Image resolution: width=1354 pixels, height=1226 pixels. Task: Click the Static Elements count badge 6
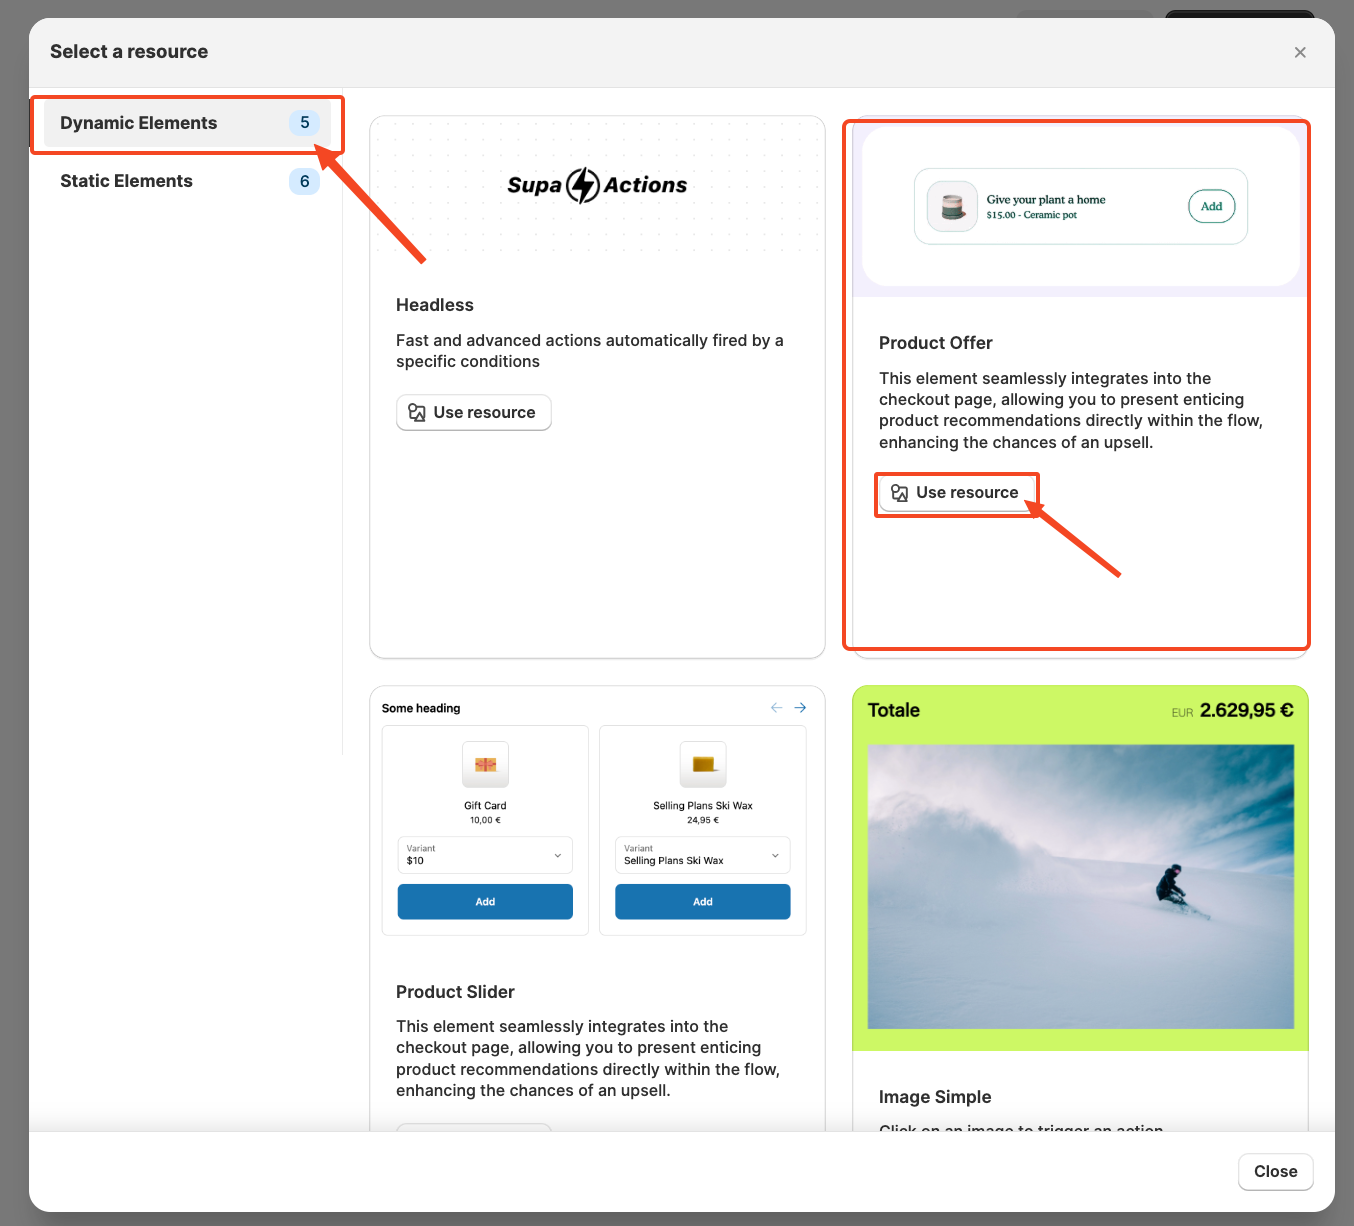pos(305,181)
